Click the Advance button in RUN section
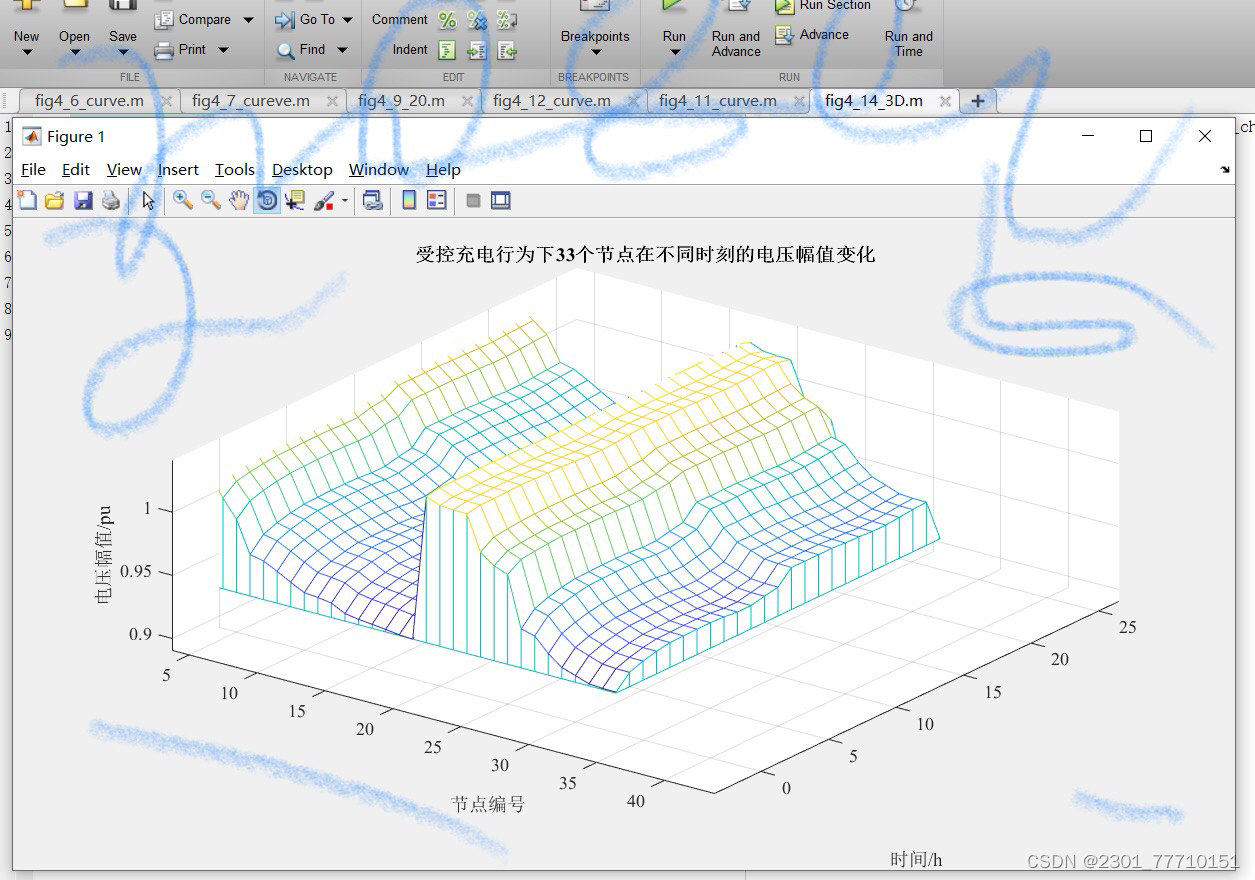This screenshot has height=880, width=1255. pyautogui.click(x=812, y=35)
